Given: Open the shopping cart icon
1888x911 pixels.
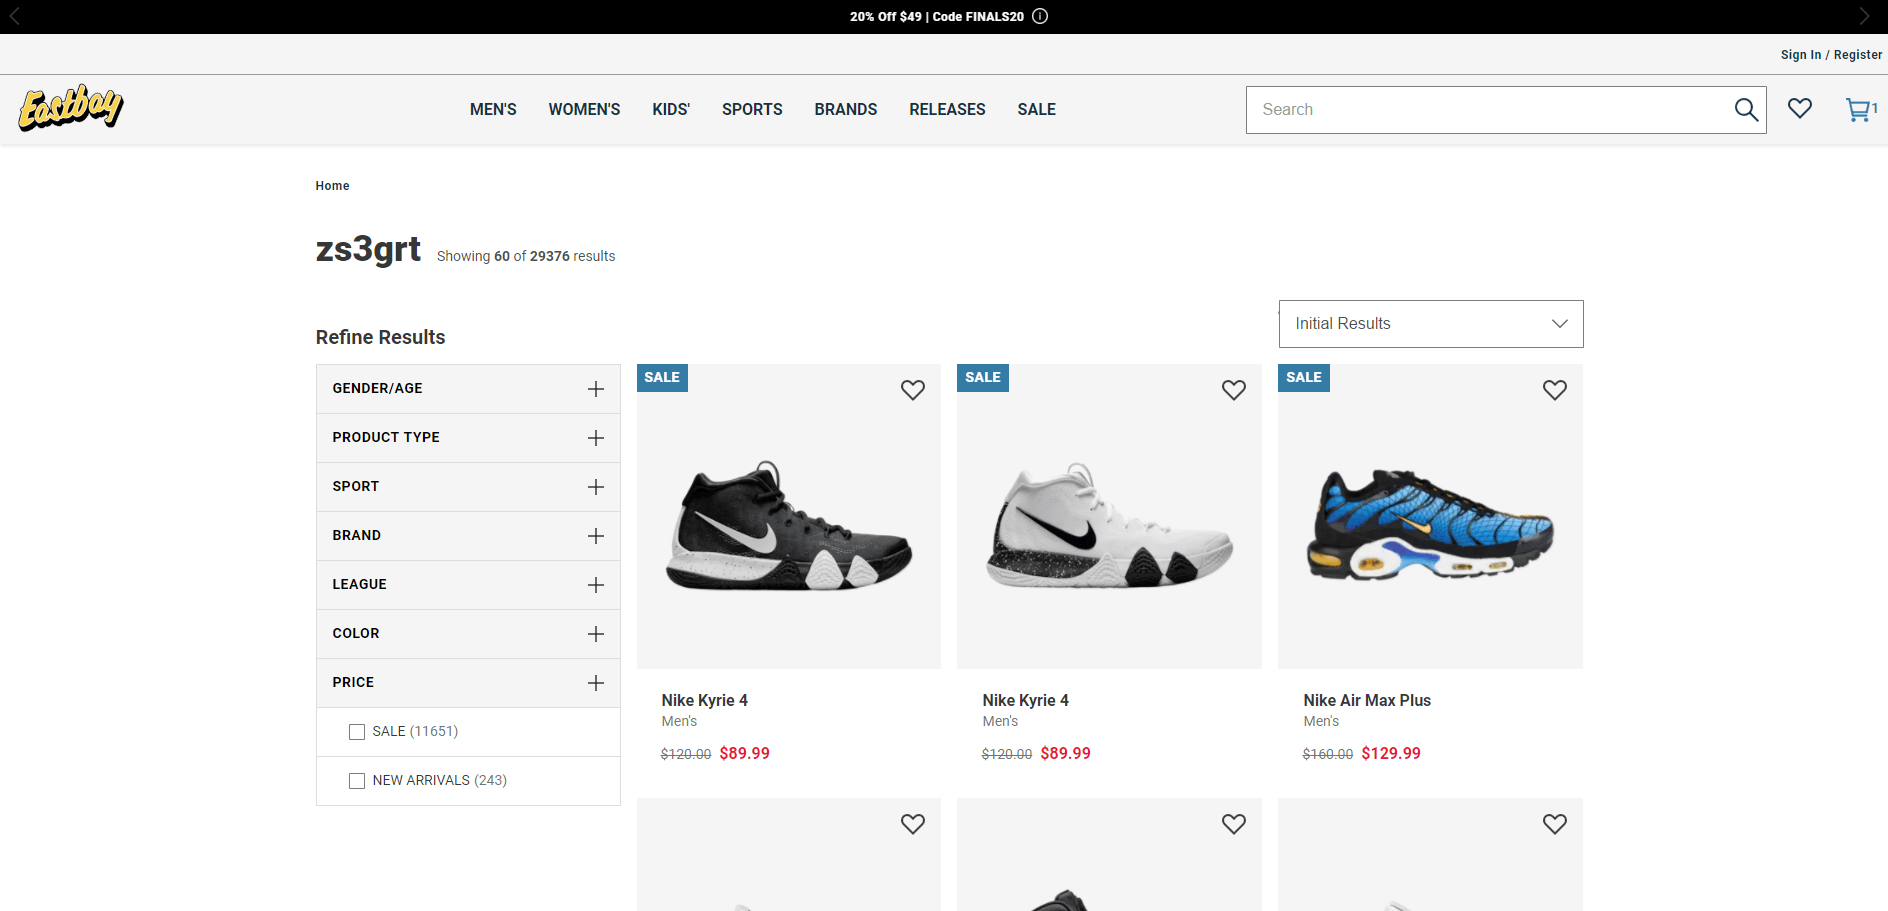Looking at the screenshot, I should 1859,110.
